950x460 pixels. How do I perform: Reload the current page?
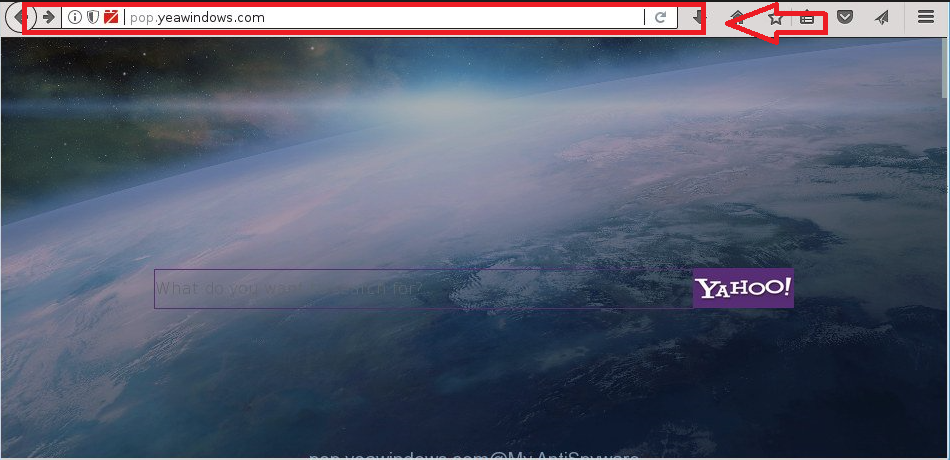(661, 18)
